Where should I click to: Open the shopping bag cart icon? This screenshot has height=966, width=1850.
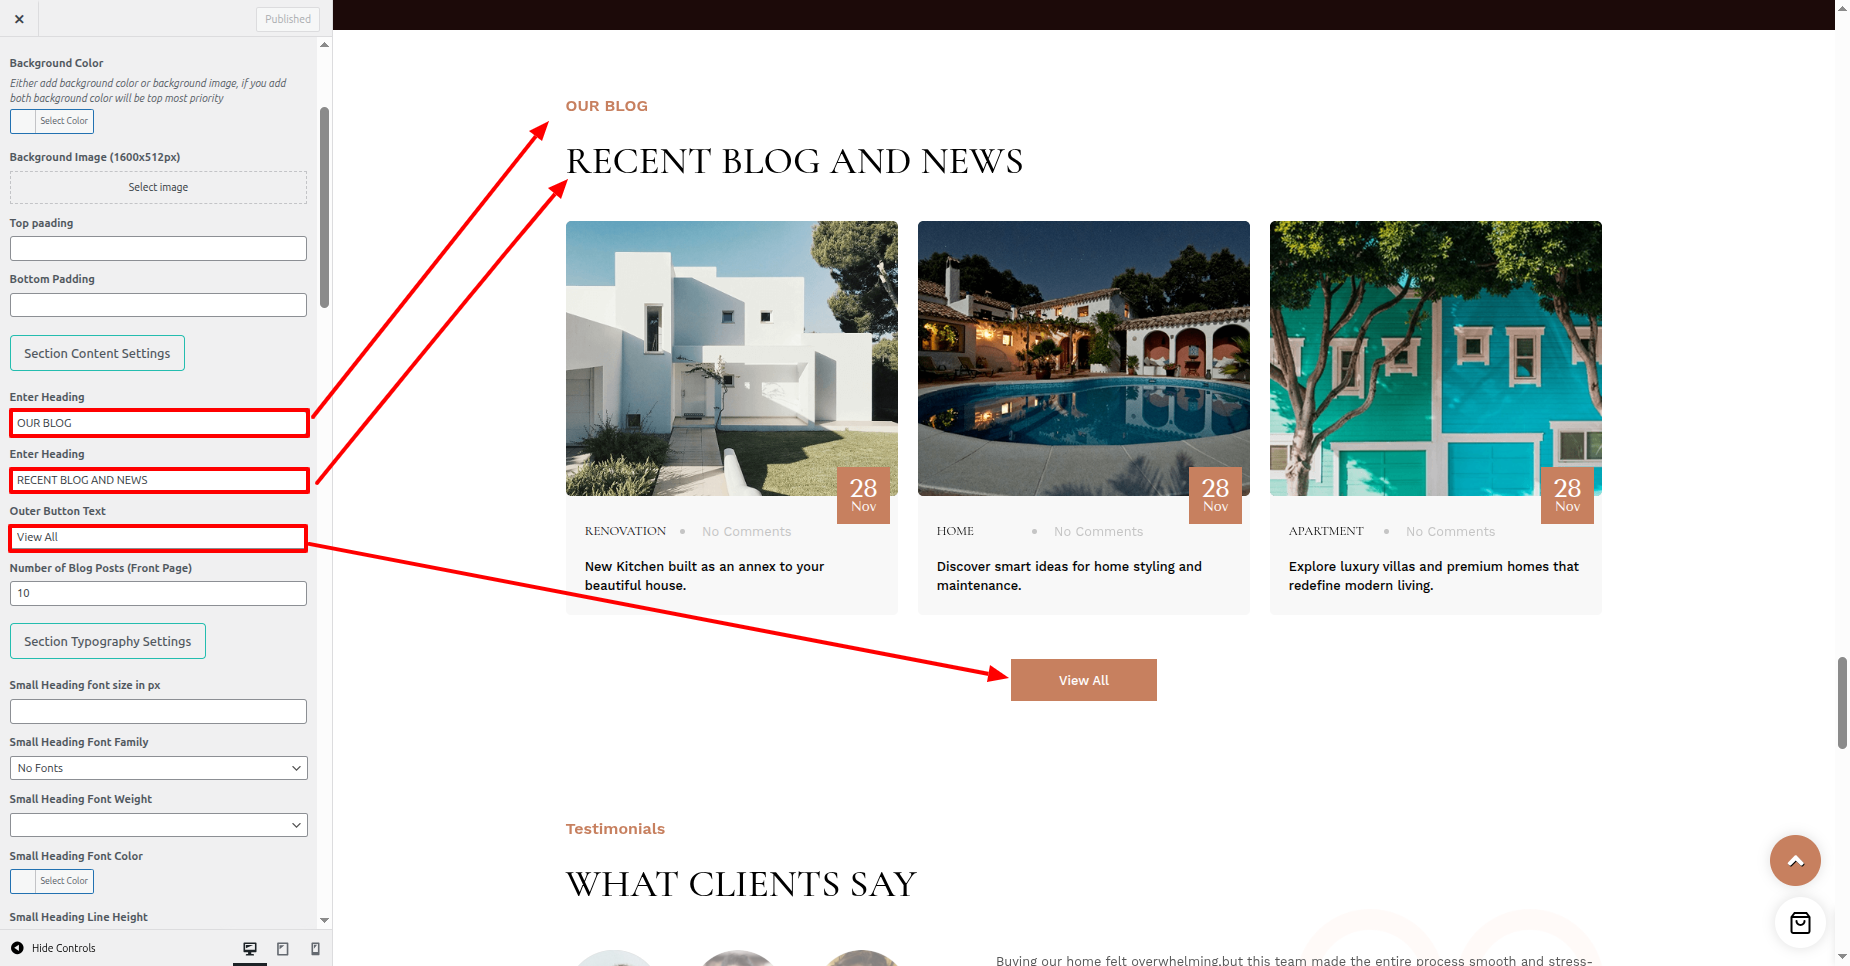pyautogui.click(x=1800, y=923)
